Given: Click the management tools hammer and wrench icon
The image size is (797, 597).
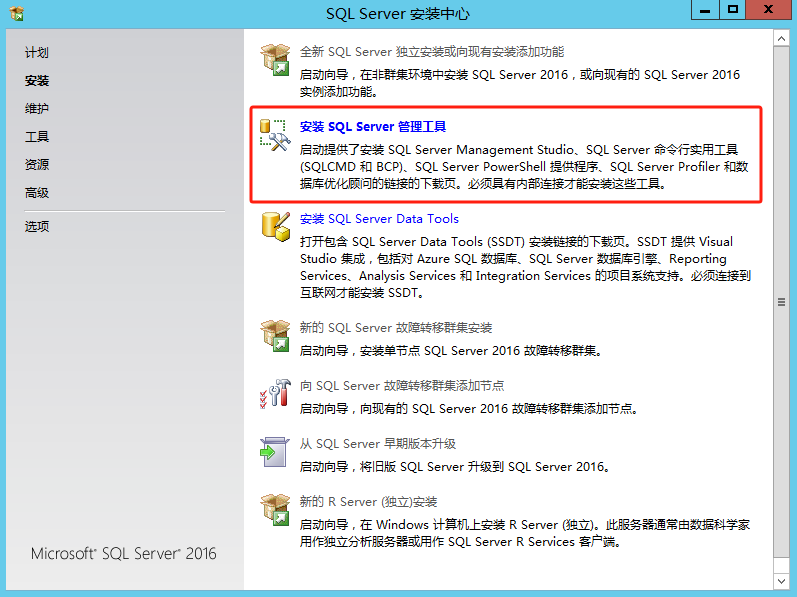Looking at the screenshot, I should point(275,135).
